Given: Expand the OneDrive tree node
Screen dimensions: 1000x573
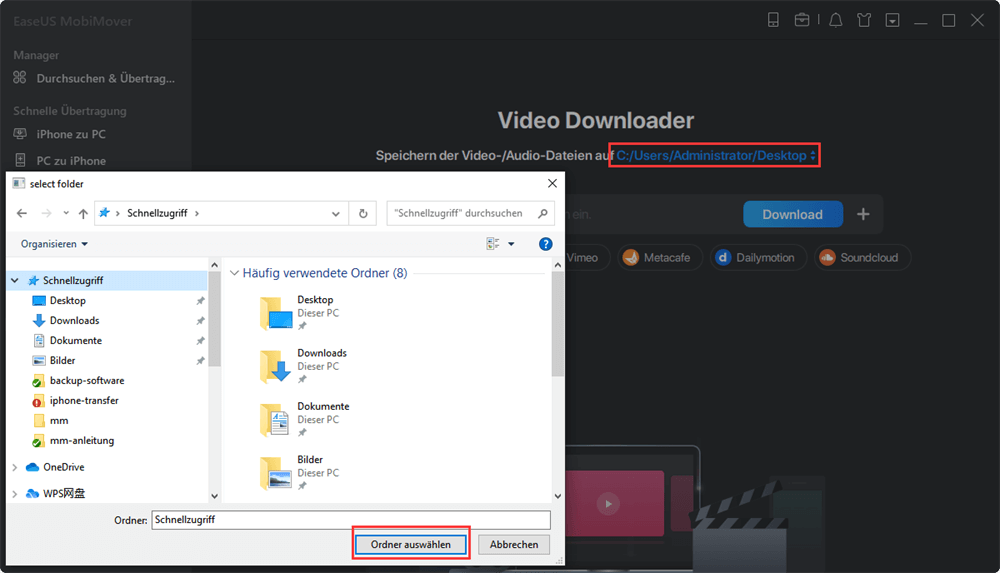Looking at the screenshot, I should (x=14, y=467).
